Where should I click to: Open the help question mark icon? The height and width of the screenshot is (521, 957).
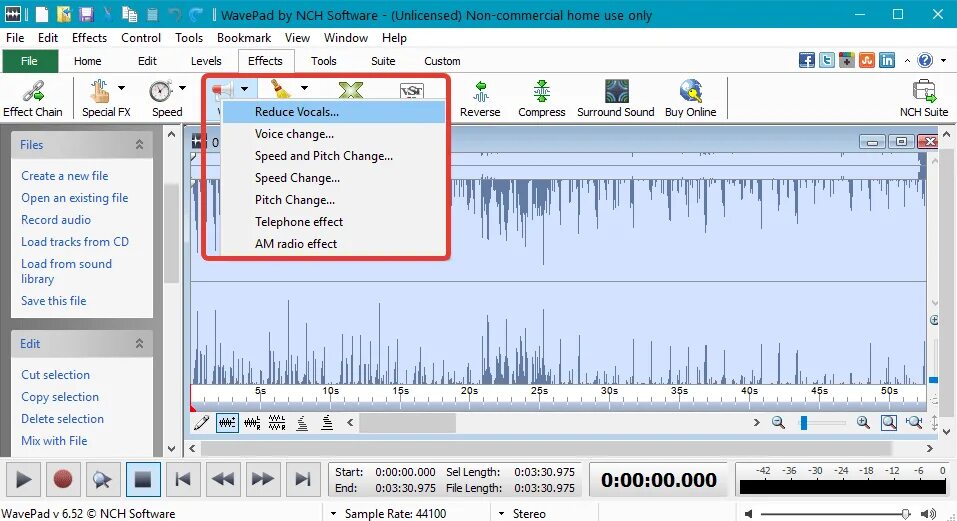pos(925,60)
